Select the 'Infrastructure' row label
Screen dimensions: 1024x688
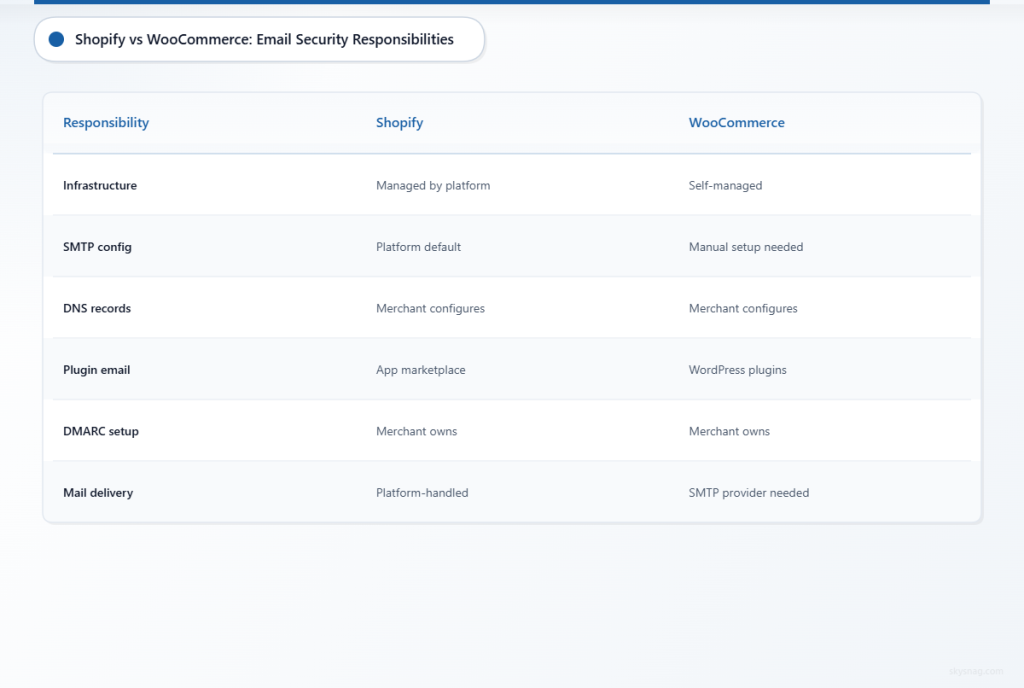point(100,185)
